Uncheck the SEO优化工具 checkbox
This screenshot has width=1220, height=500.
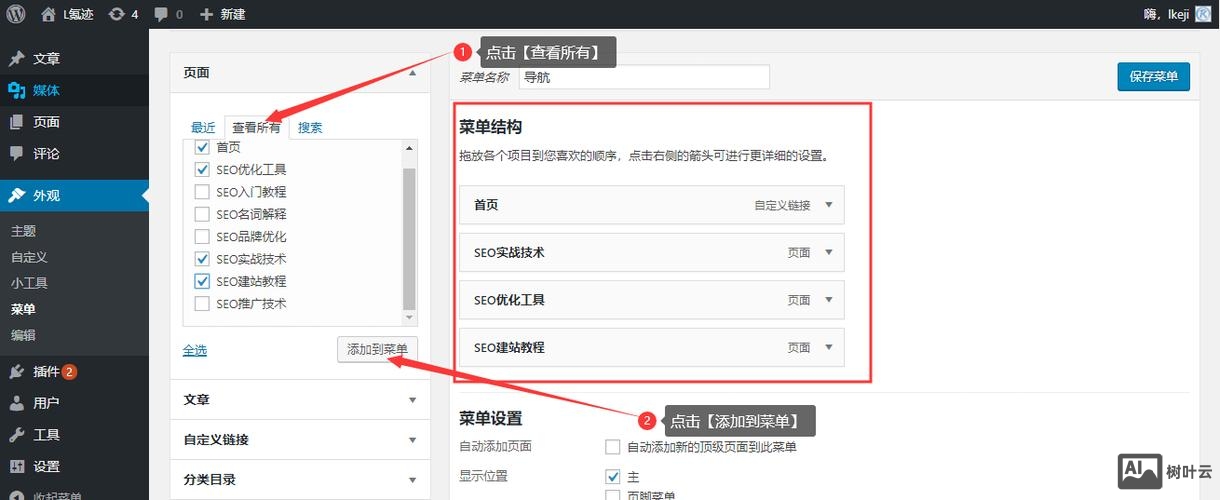(201, 169)
